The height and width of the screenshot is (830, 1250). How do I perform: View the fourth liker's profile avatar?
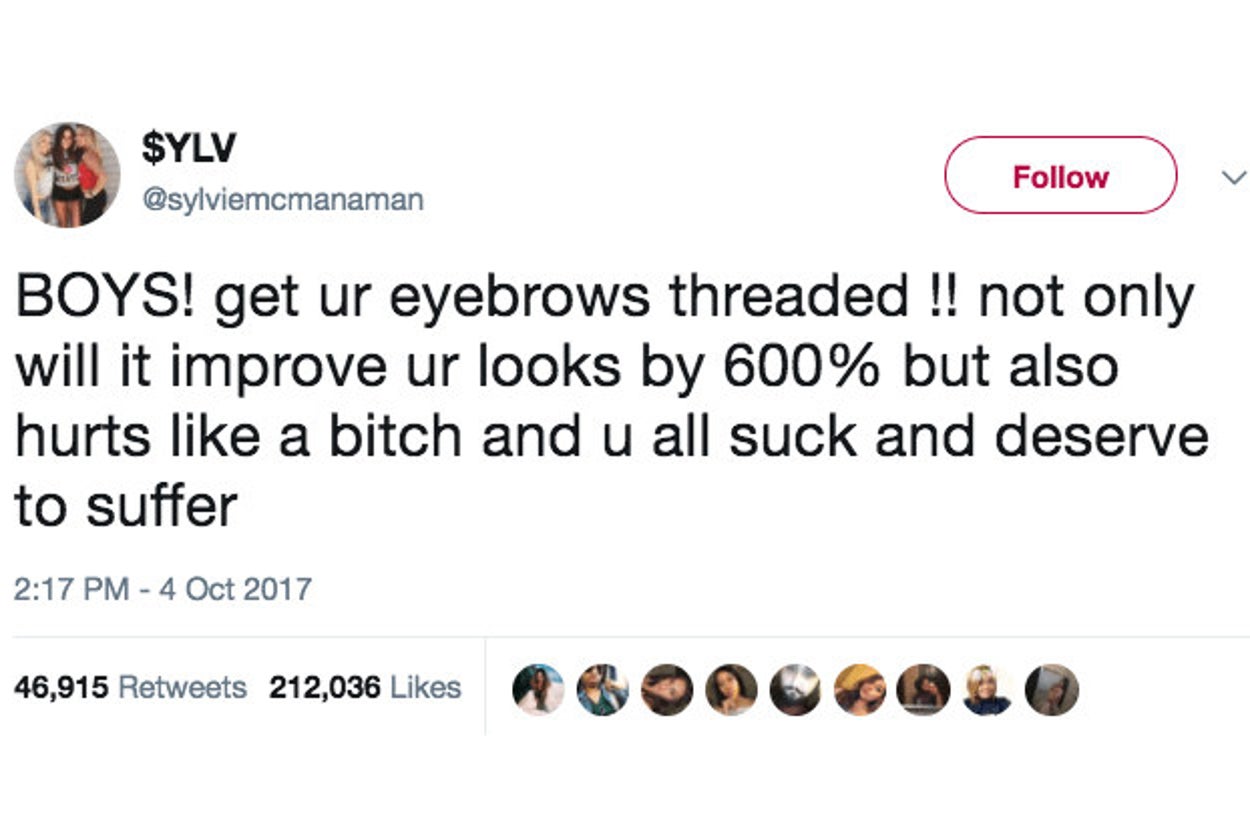731,689
